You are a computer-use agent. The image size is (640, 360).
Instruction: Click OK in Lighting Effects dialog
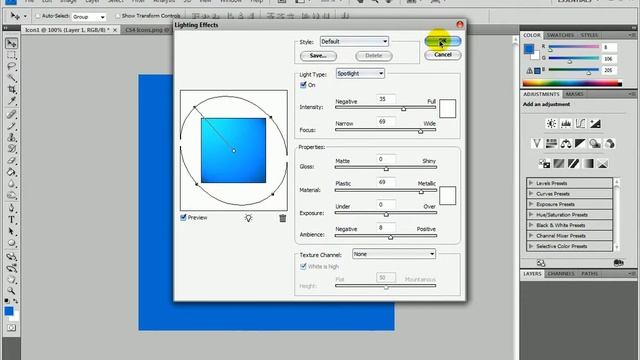pyautogui.click(x=443, y=41)
